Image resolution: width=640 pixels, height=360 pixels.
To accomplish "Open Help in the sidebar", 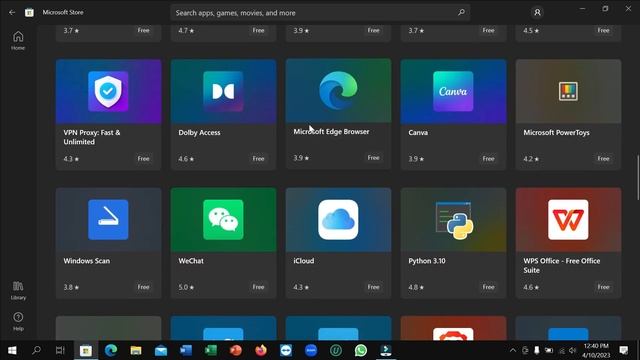I will 18,321.
